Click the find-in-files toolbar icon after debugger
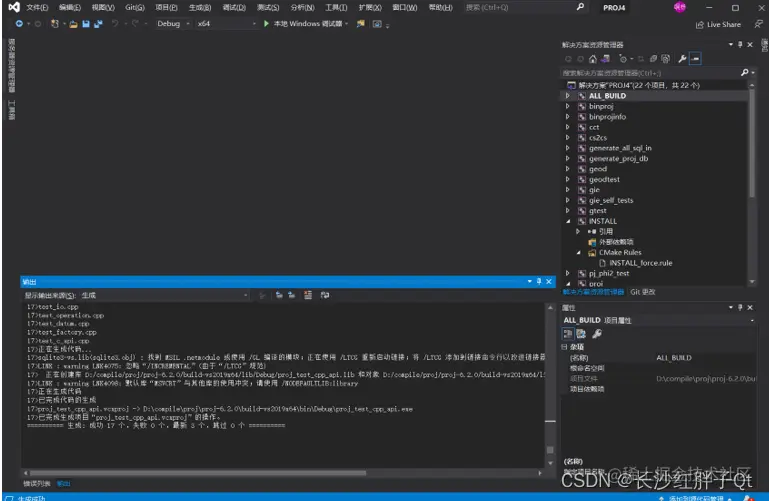Screen dimensions: 769x501 click(x=360, y=24)
